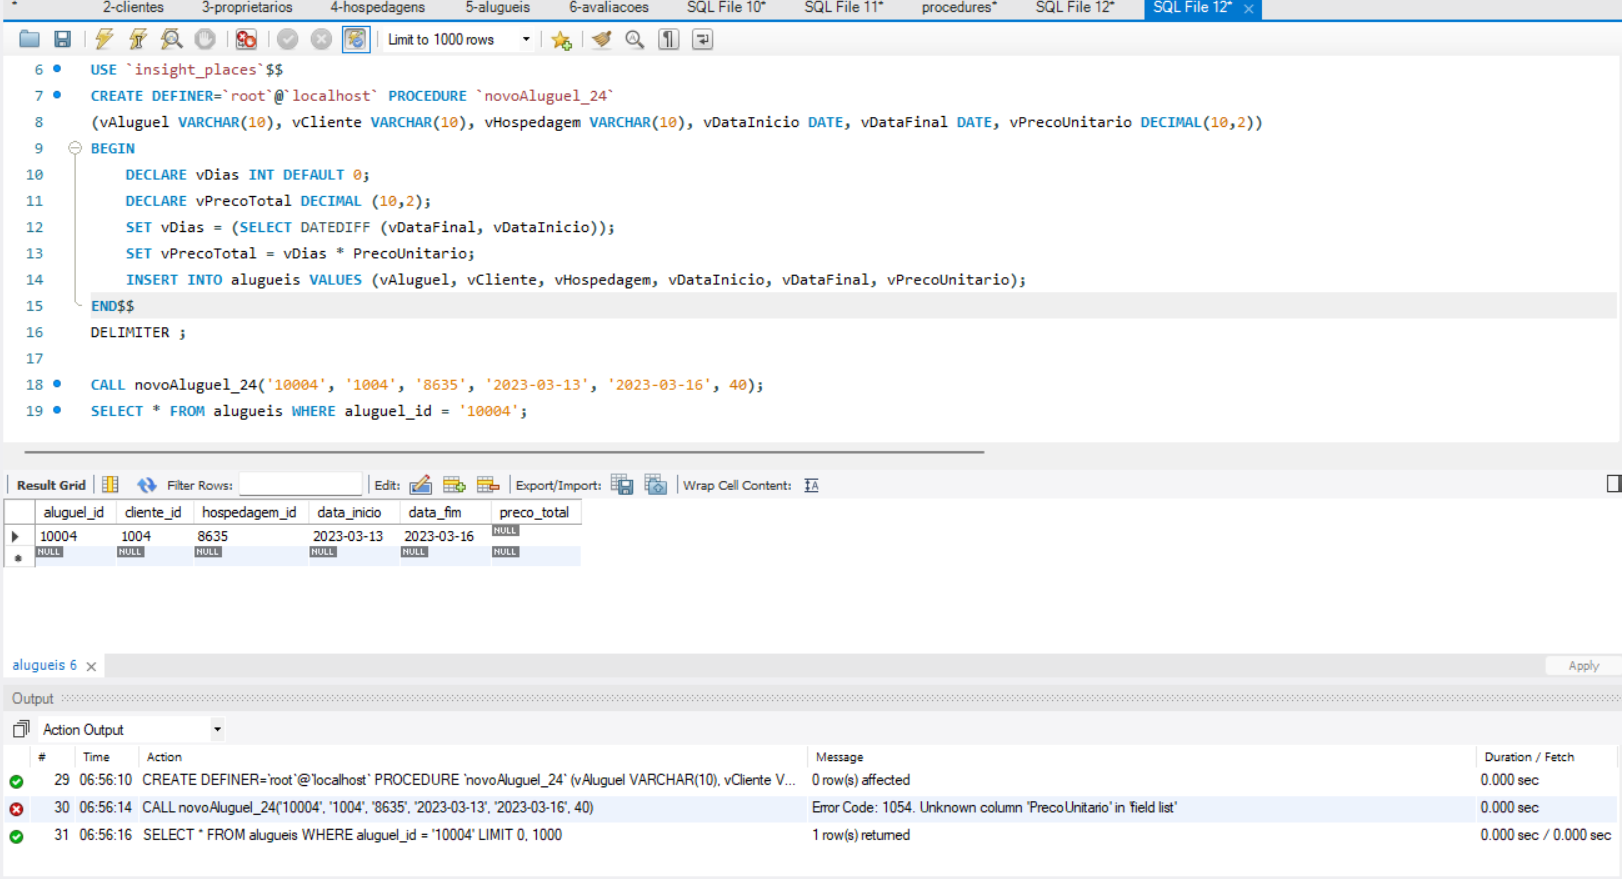Export recordset to file icon
The height and width of the screenshot is (879, 1622).
[622, 485]
